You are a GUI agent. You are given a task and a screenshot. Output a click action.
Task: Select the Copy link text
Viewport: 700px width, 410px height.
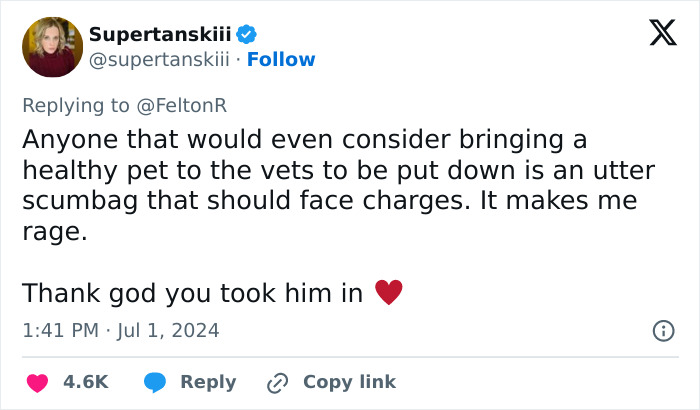pyautogui.click(x=349, y=382)
